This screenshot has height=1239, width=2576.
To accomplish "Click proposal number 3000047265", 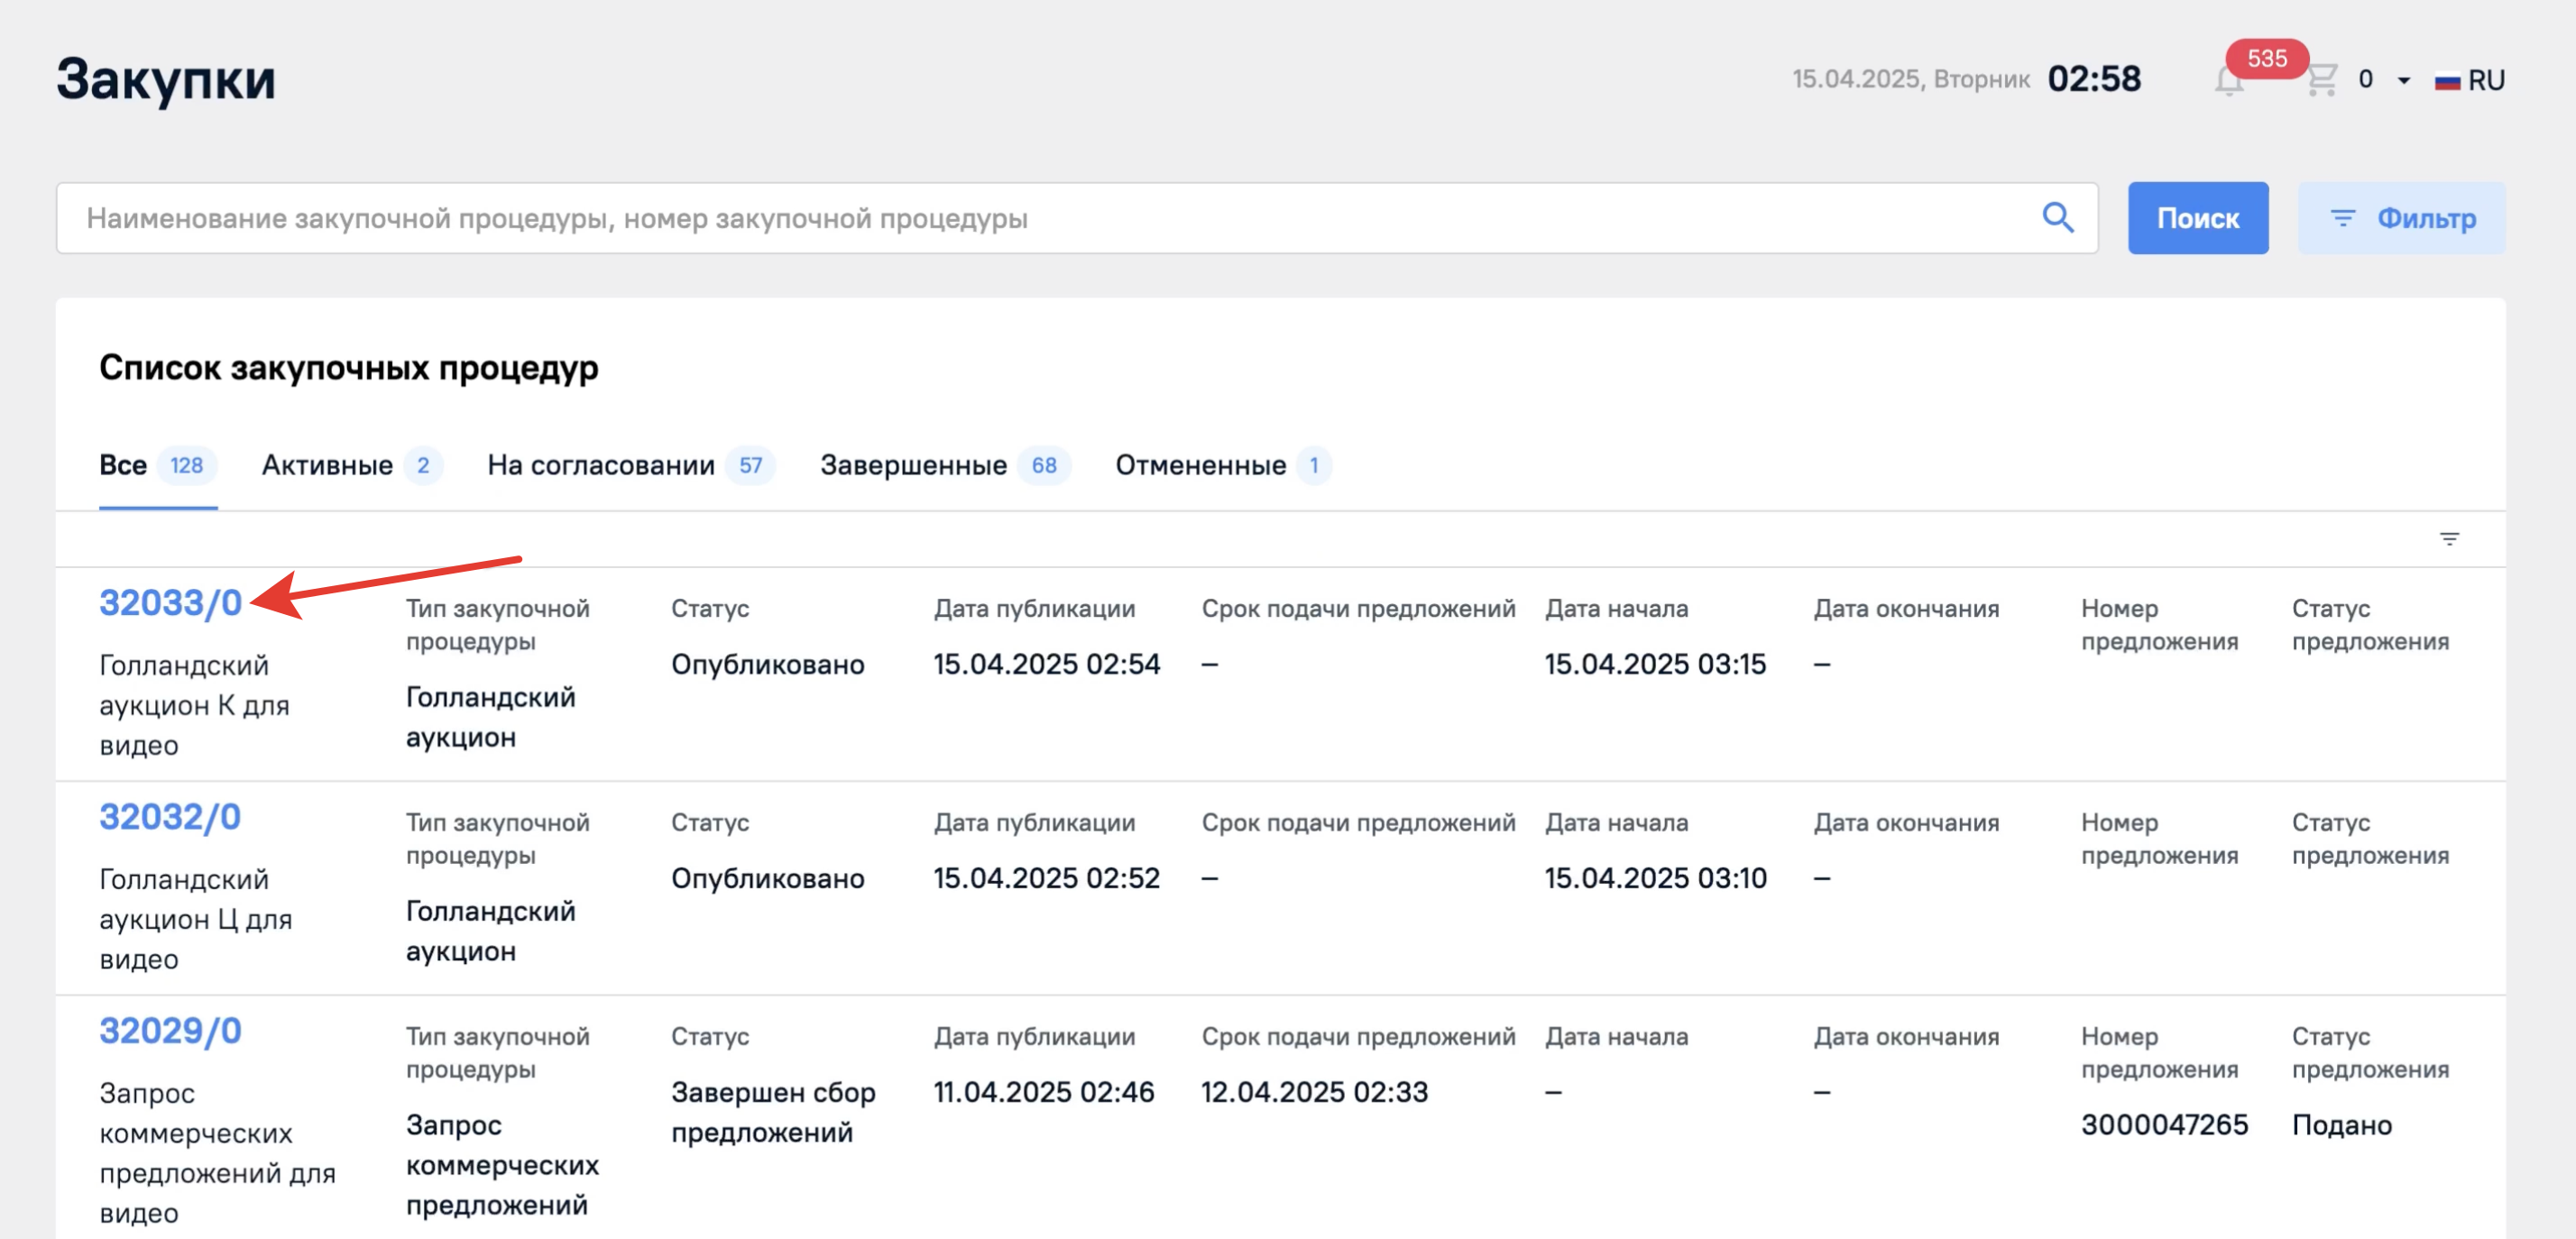I will click(2164, 1125).
